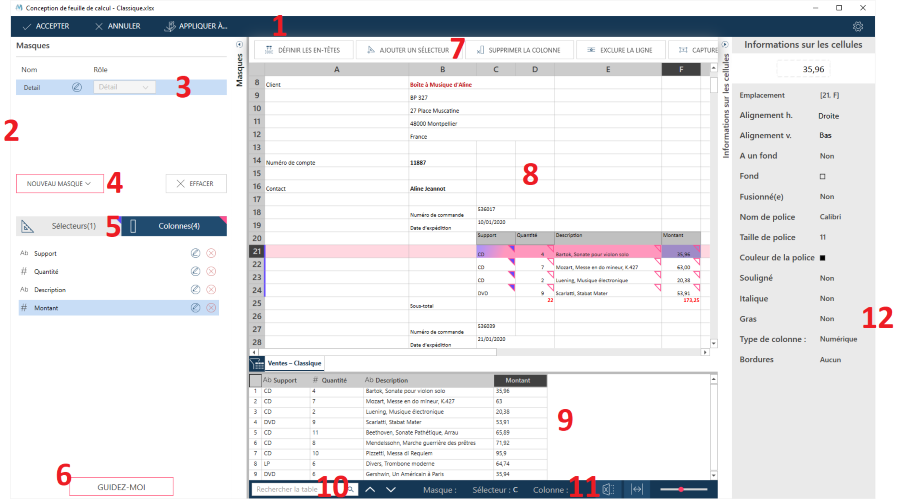The width and height of the screenshot is (900, 499).
Task: Collapse the Masques side panel
Action: pyautogui.click(x=239, y=45)
